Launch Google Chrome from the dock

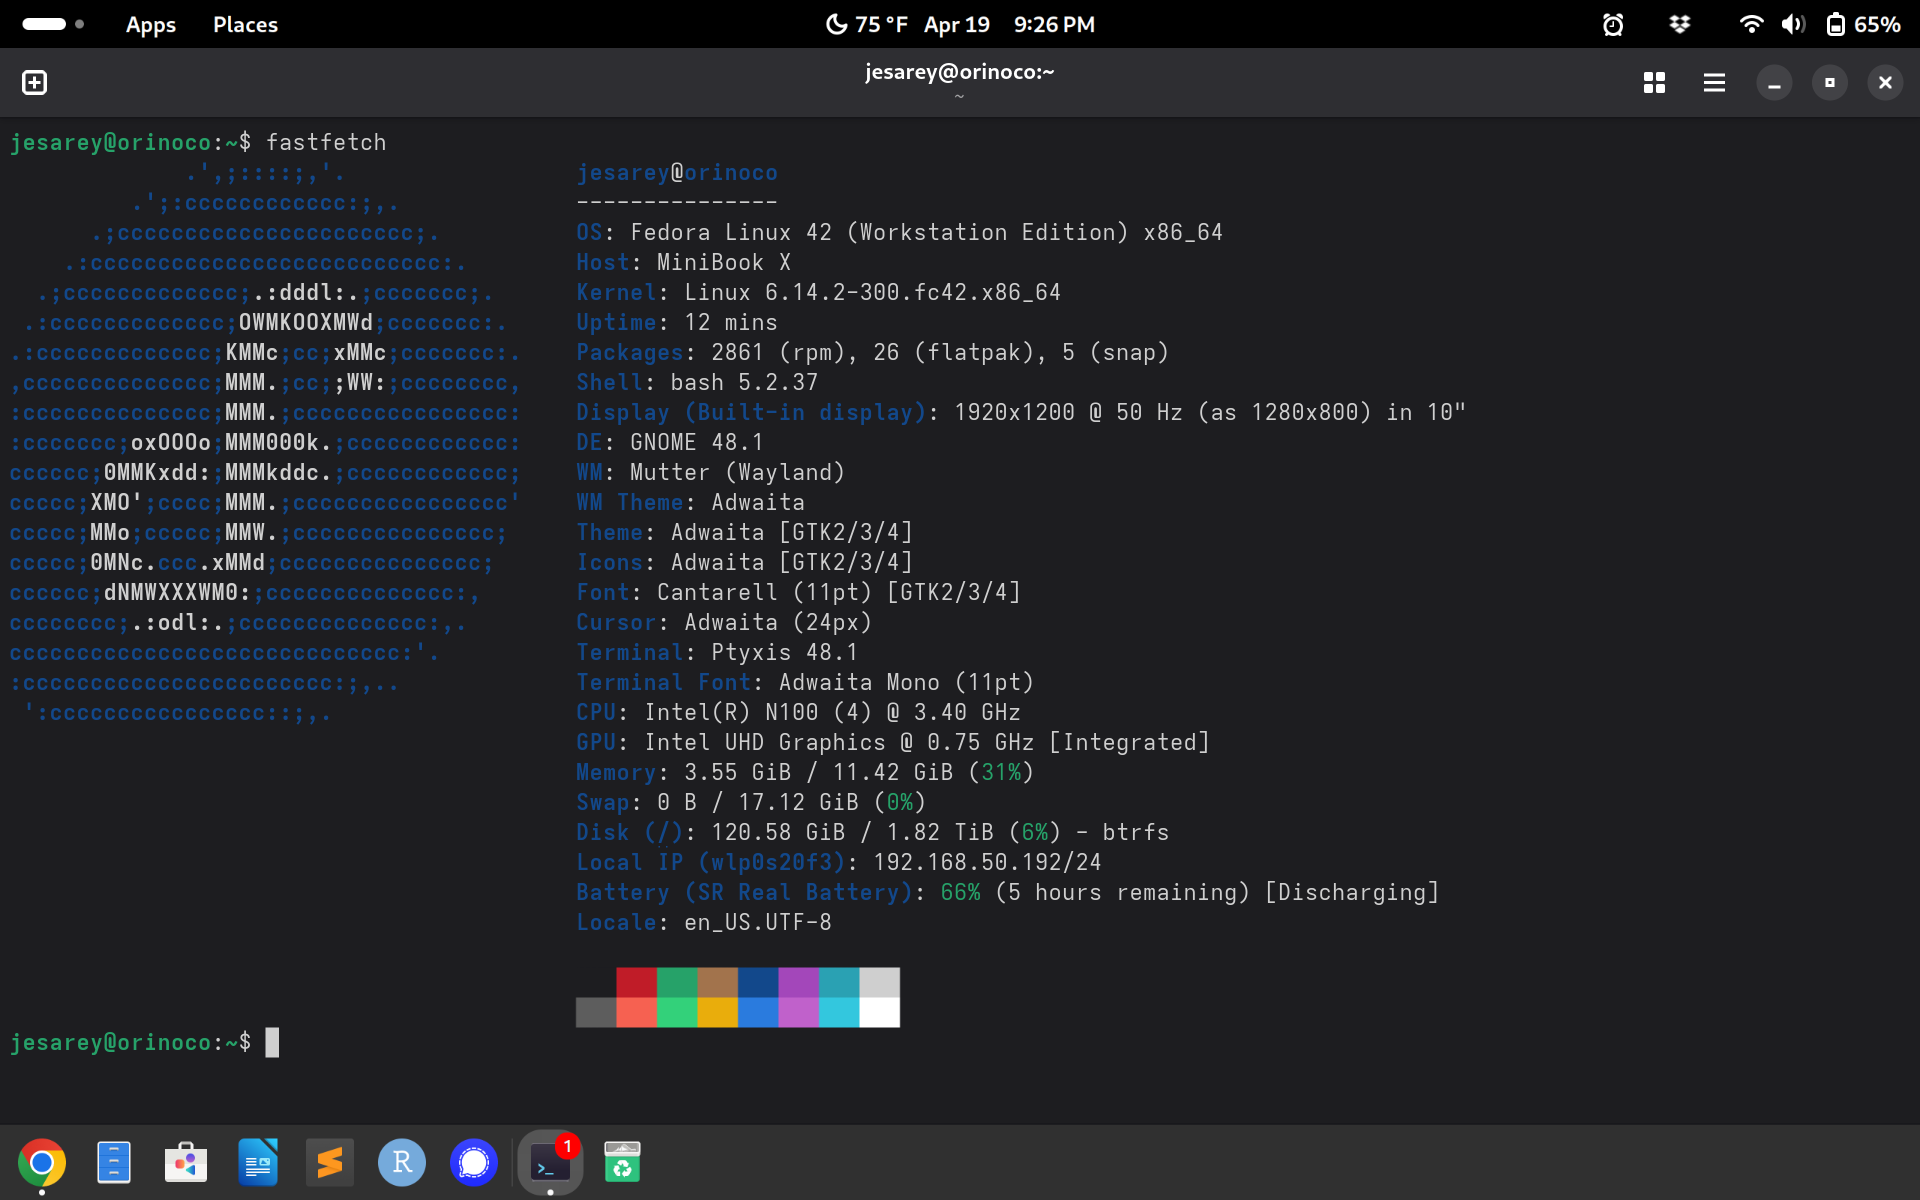coord(42,1162)
